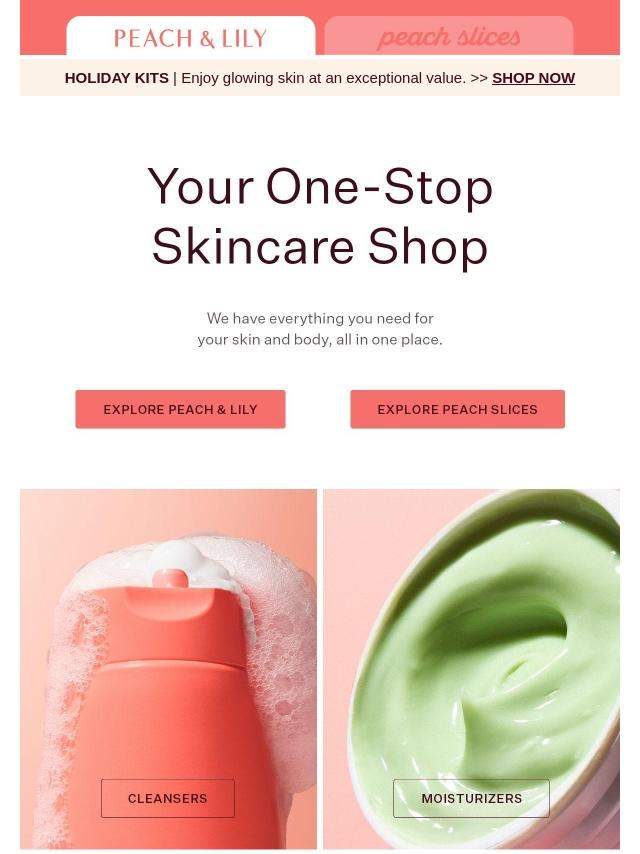The image size is (640, 854).
Task: Click the HOLIDAY KITS bold text
Action: pos(117,78)
